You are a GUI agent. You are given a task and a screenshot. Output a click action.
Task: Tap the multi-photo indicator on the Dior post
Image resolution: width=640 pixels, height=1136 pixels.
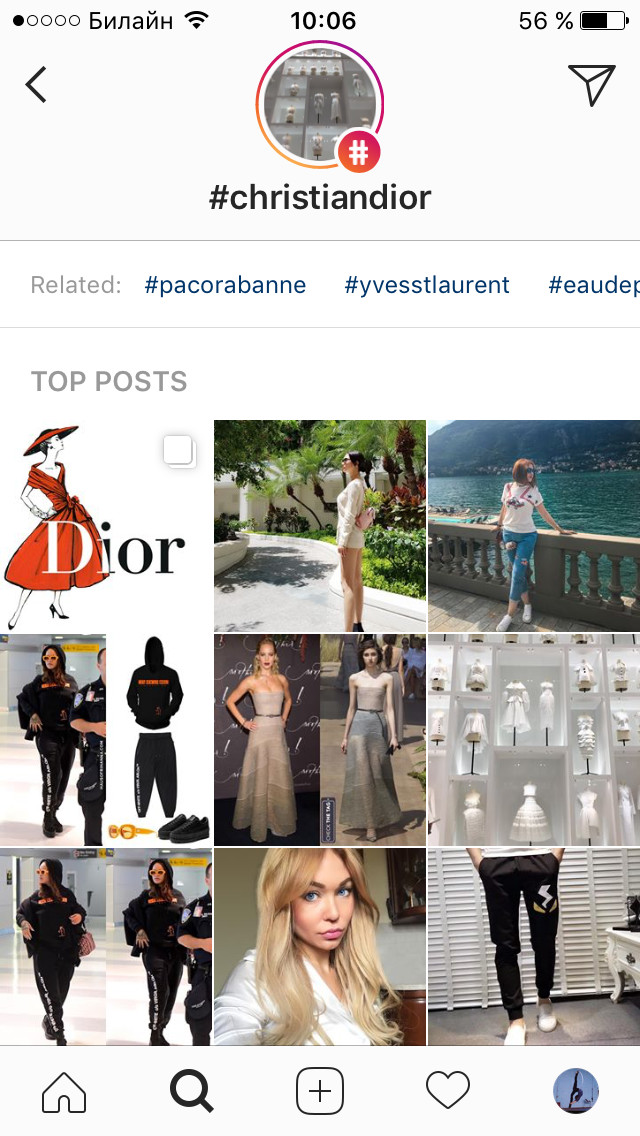point(178,451)
